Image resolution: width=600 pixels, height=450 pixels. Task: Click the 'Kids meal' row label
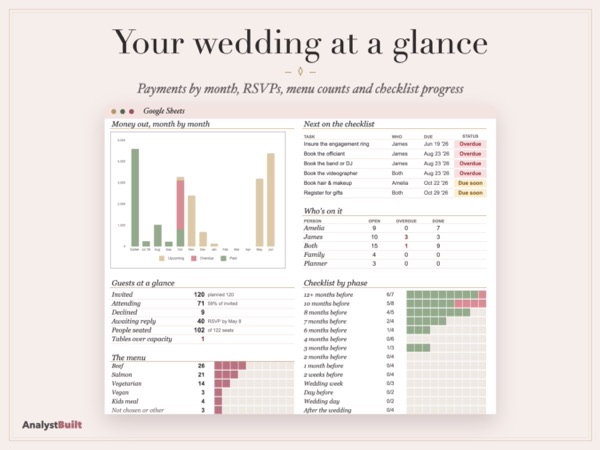pyautogui.click(x=125, y=401)
